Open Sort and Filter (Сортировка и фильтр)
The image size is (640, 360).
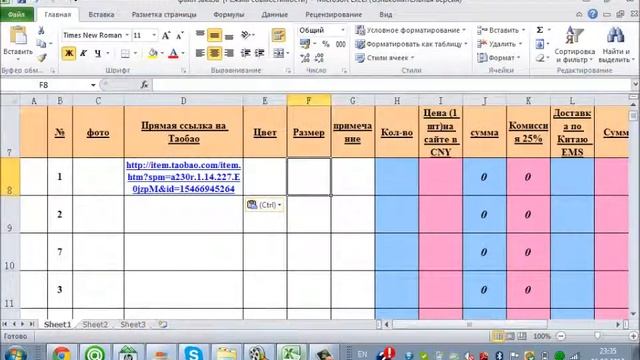click(x=574, y=45)
